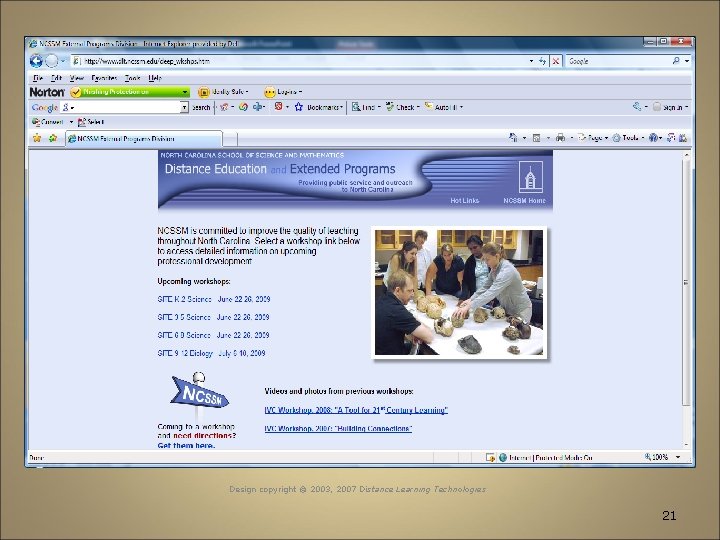Image resolution: width=720 pixels, height=540 pixels.
Task: Click the Add to Favorites star-plus icon
Action: pos(53,138)
